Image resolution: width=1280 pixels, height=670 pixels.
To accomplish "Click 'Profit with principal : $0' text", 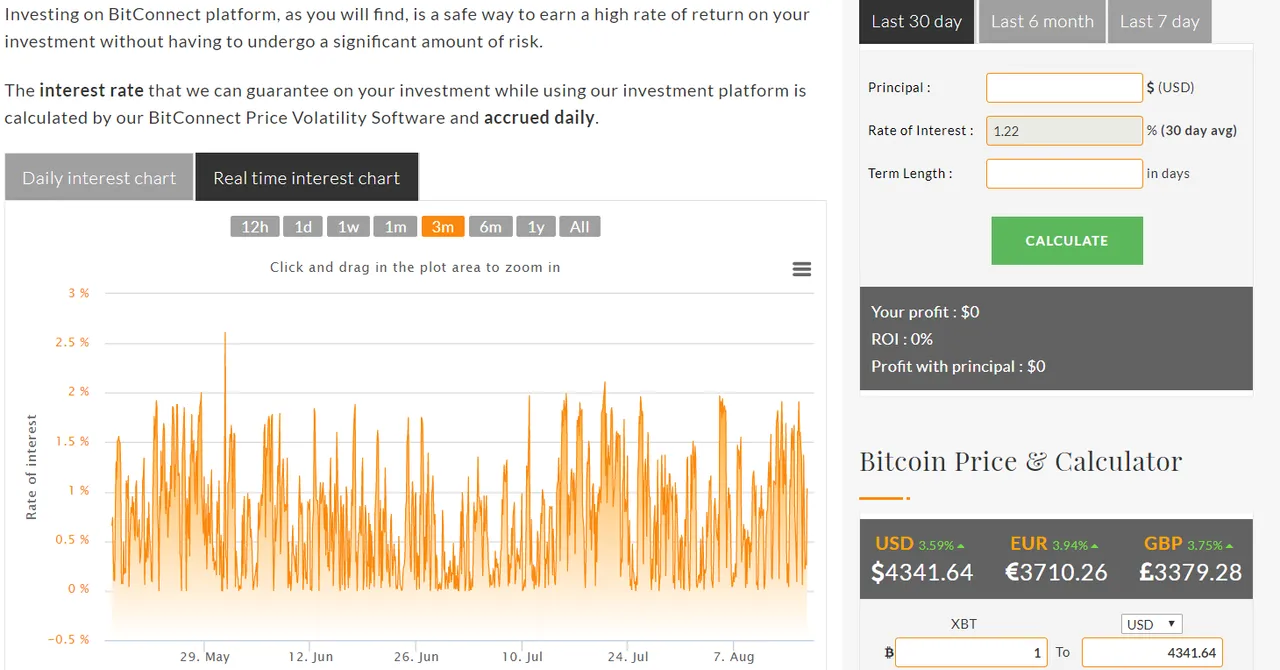I will tap(958, 366).
